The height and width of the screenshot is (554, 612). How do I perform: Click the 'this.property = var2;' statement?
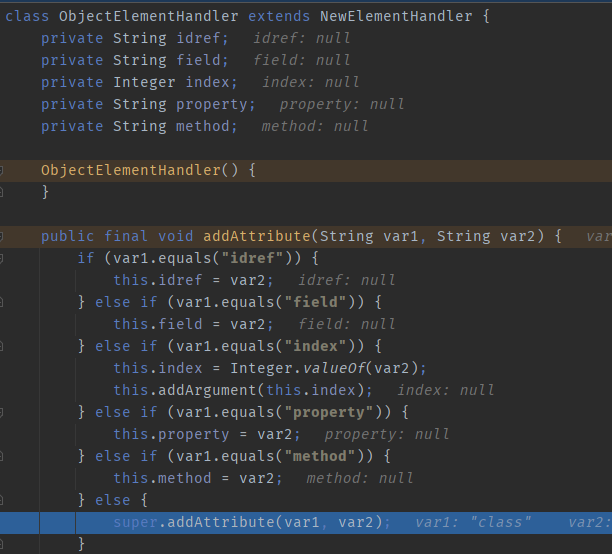click(x=207, y=435)
